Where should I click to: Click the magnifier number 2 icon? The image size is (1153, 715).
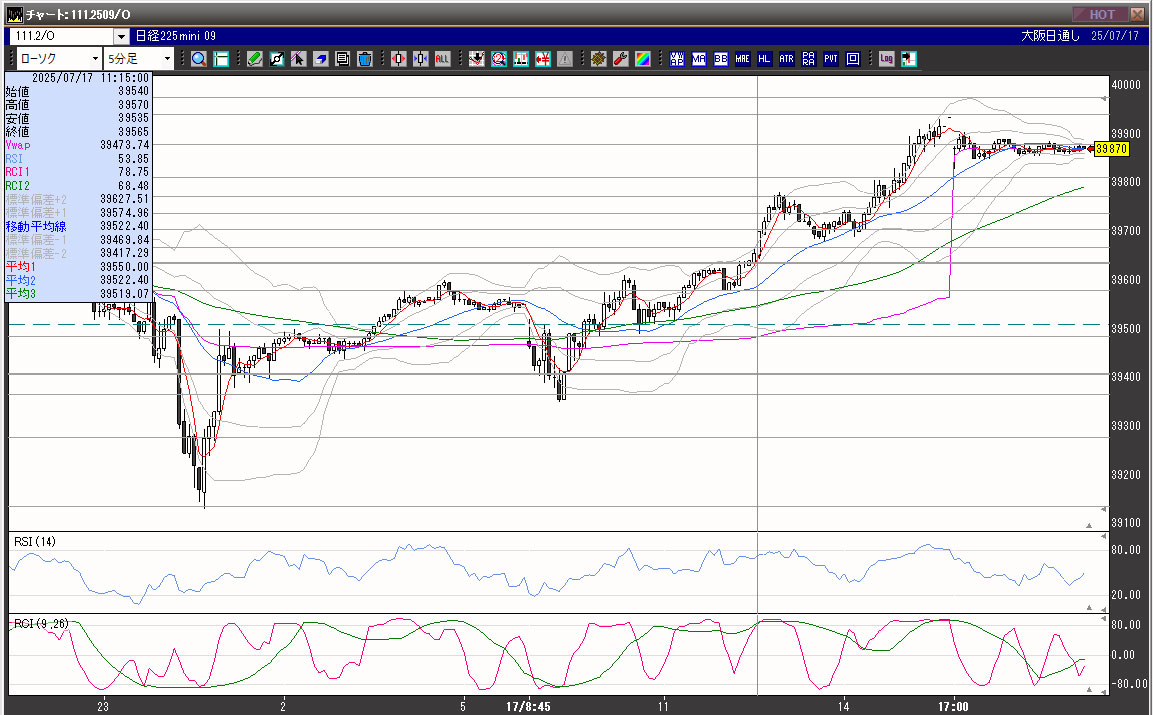point(499,59)
